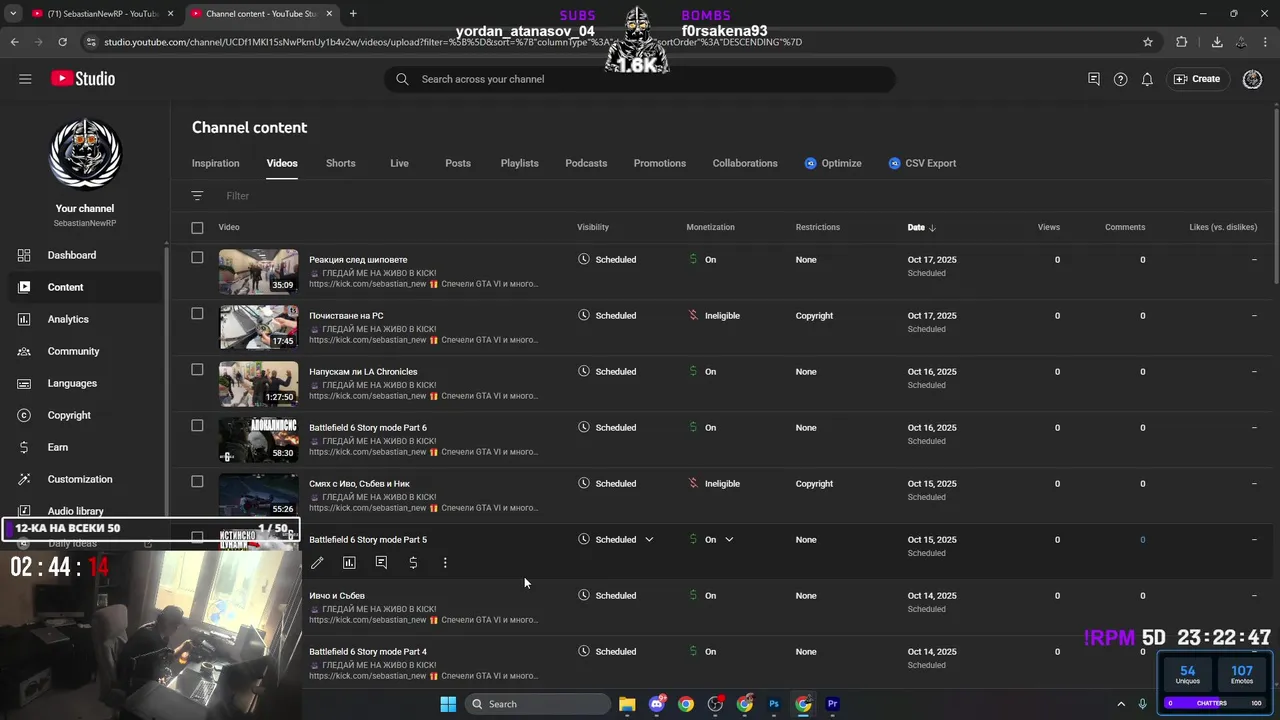
Task: Click the pencil details icon for Battlefield 6 Part 5
Action: pyautogui.click(x=317, y=563)
